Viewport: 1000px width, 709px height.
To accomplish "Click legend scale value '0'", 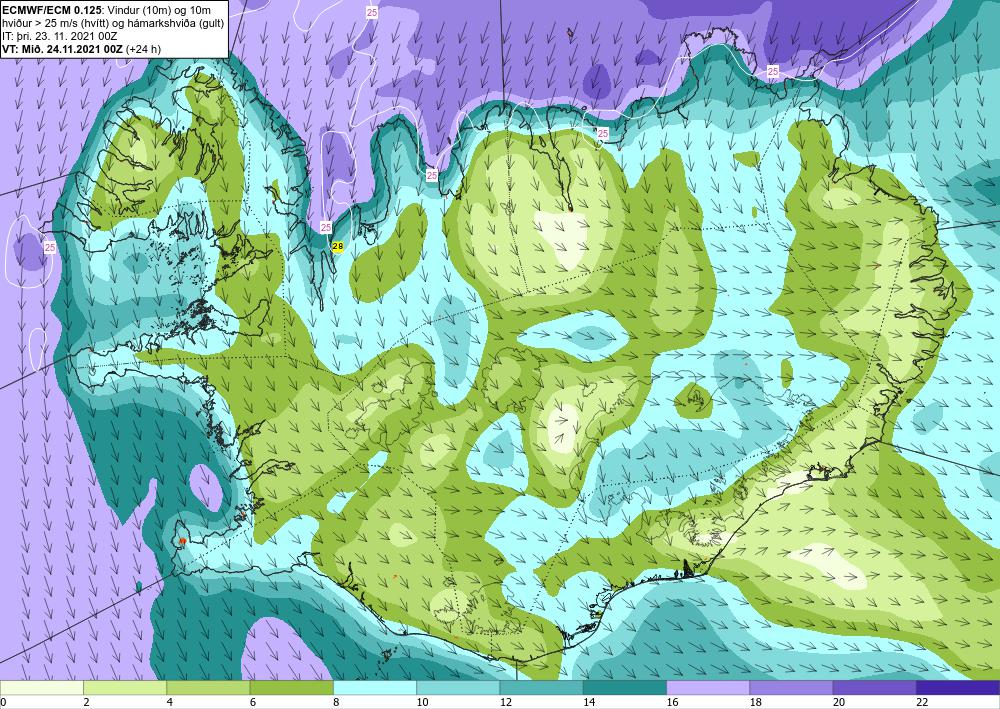I will (3, 702).
